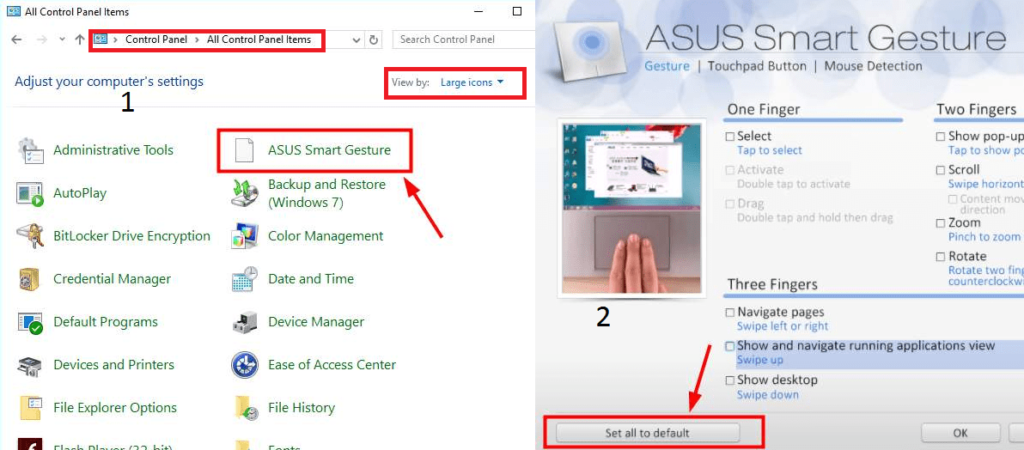Switch to the Mouse Detection tab
This screenshot has width=1024, height=450.
tap(873, 66)
